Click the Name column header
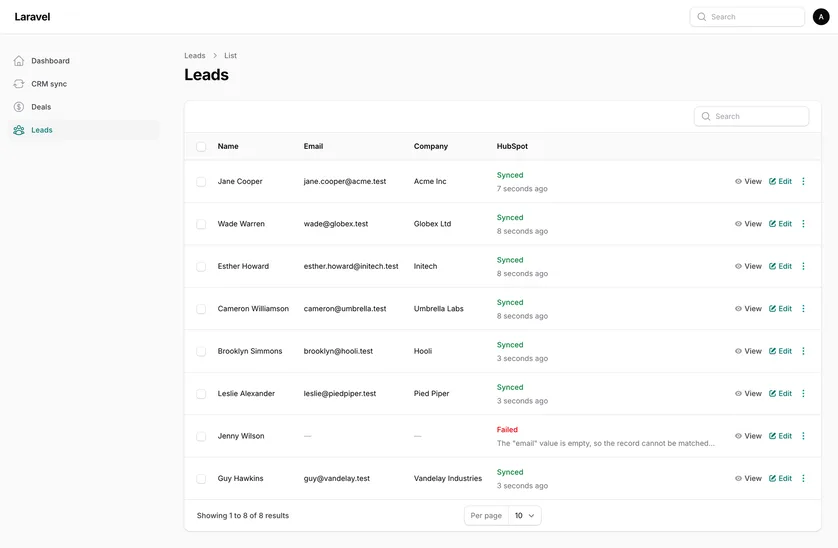 [x=228, y=146]
